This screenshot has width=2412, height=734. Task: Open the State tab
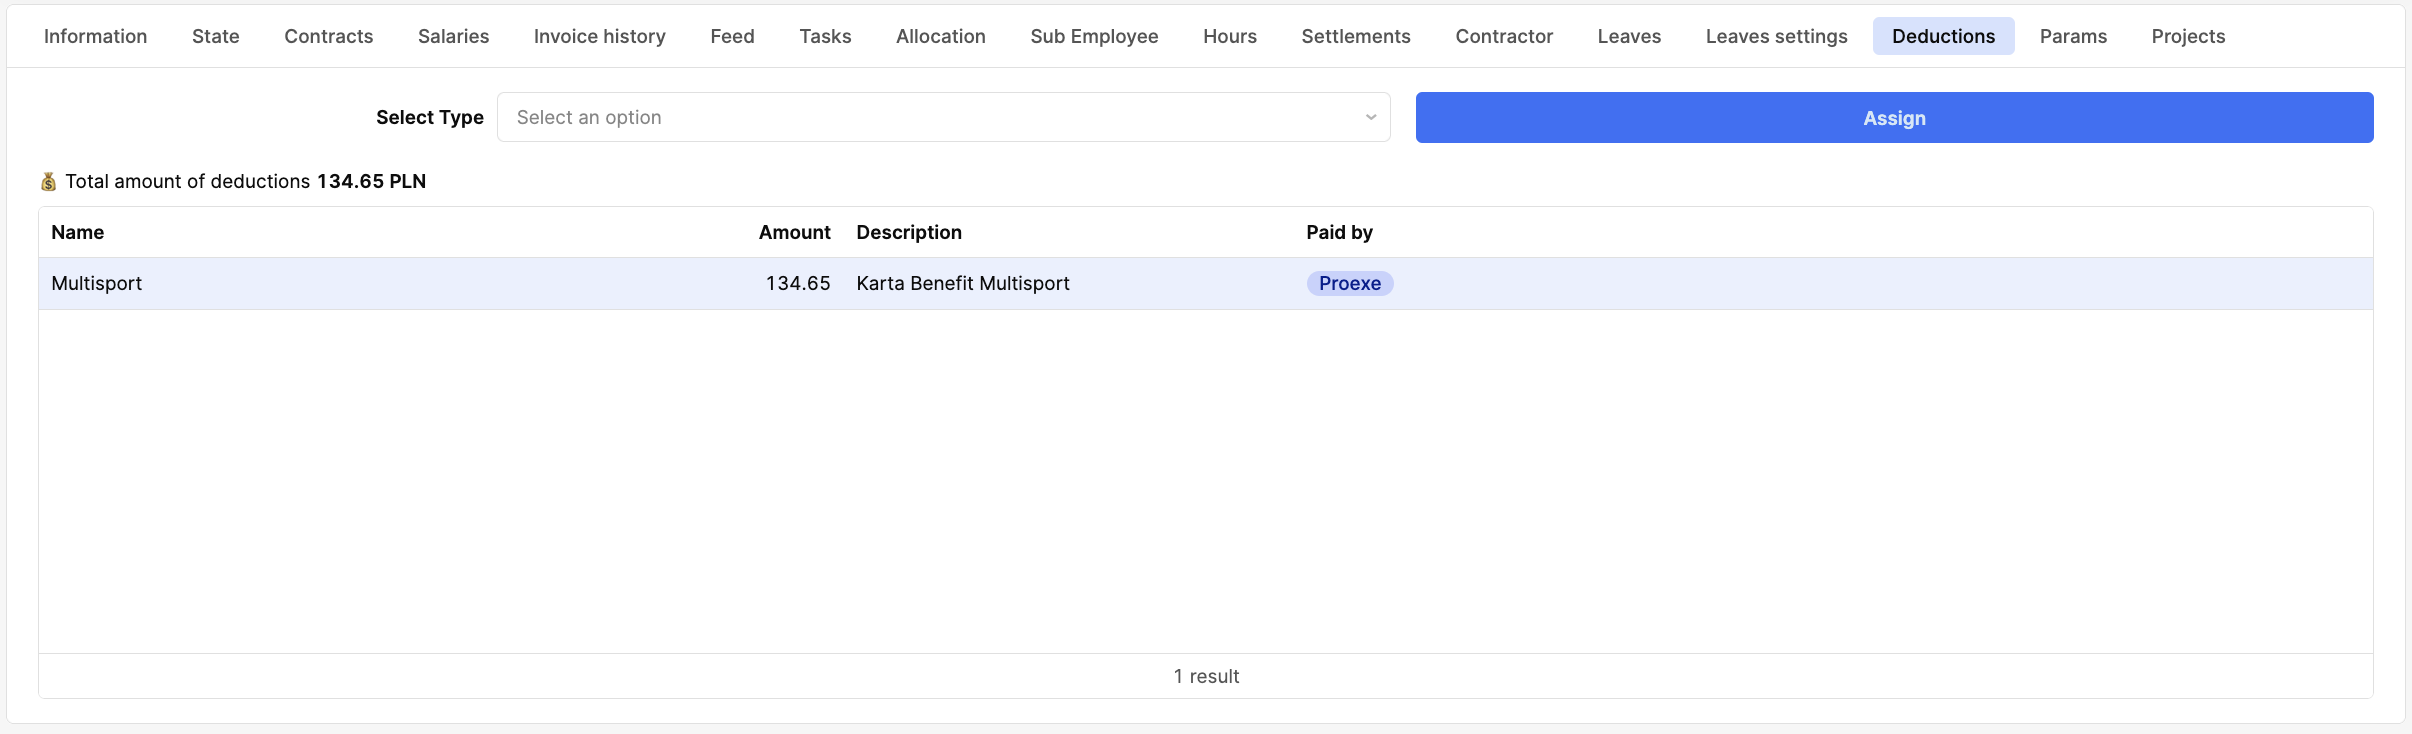pos(215,36)
